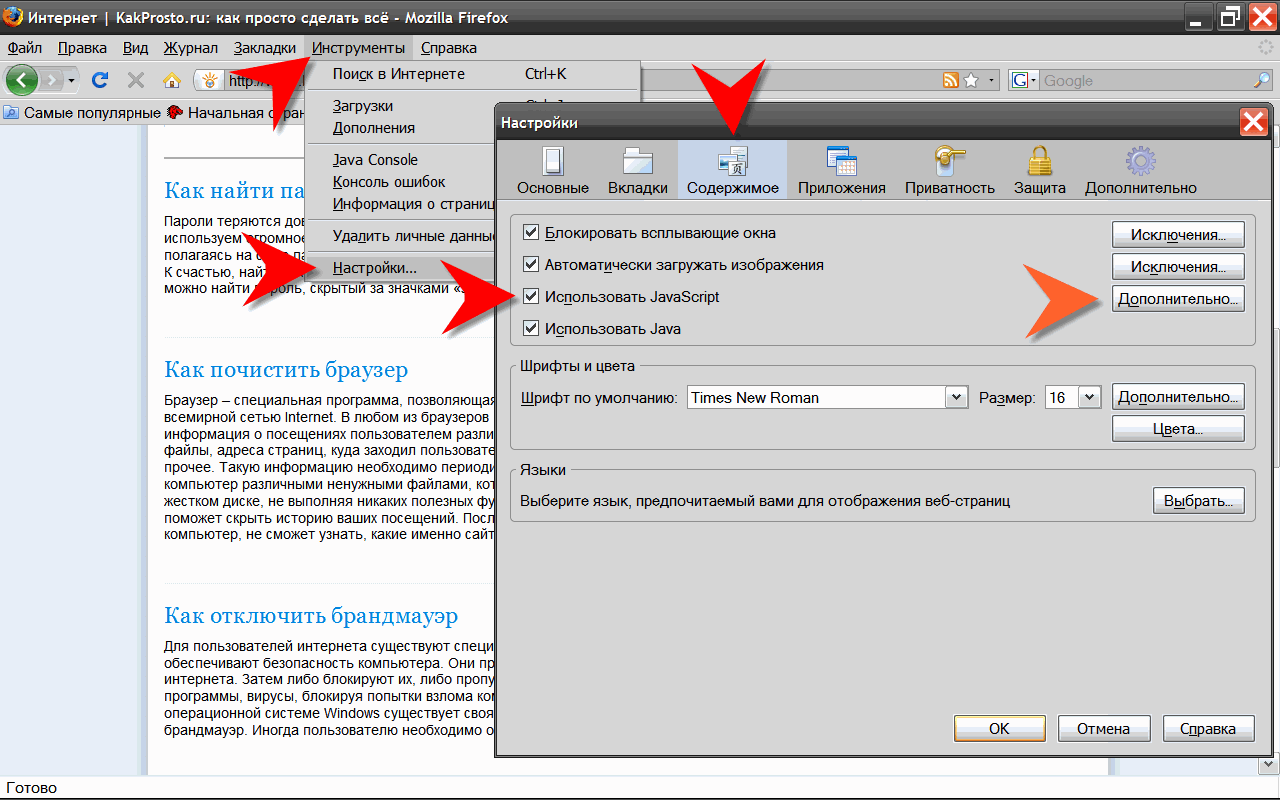
Task: Uncheck Использовать JavaScript
Action: click(x=531, y=297)
